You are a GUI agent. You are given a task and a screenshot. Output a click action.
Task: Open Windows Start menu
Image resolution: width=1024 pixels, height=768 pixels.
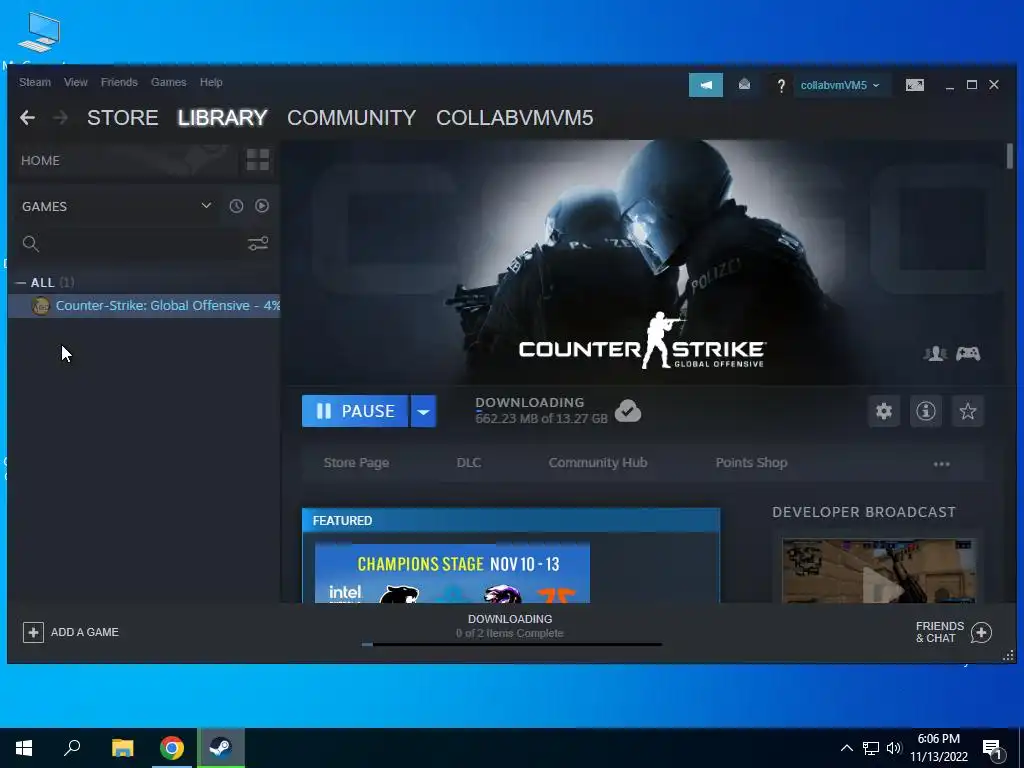[24, 748]
